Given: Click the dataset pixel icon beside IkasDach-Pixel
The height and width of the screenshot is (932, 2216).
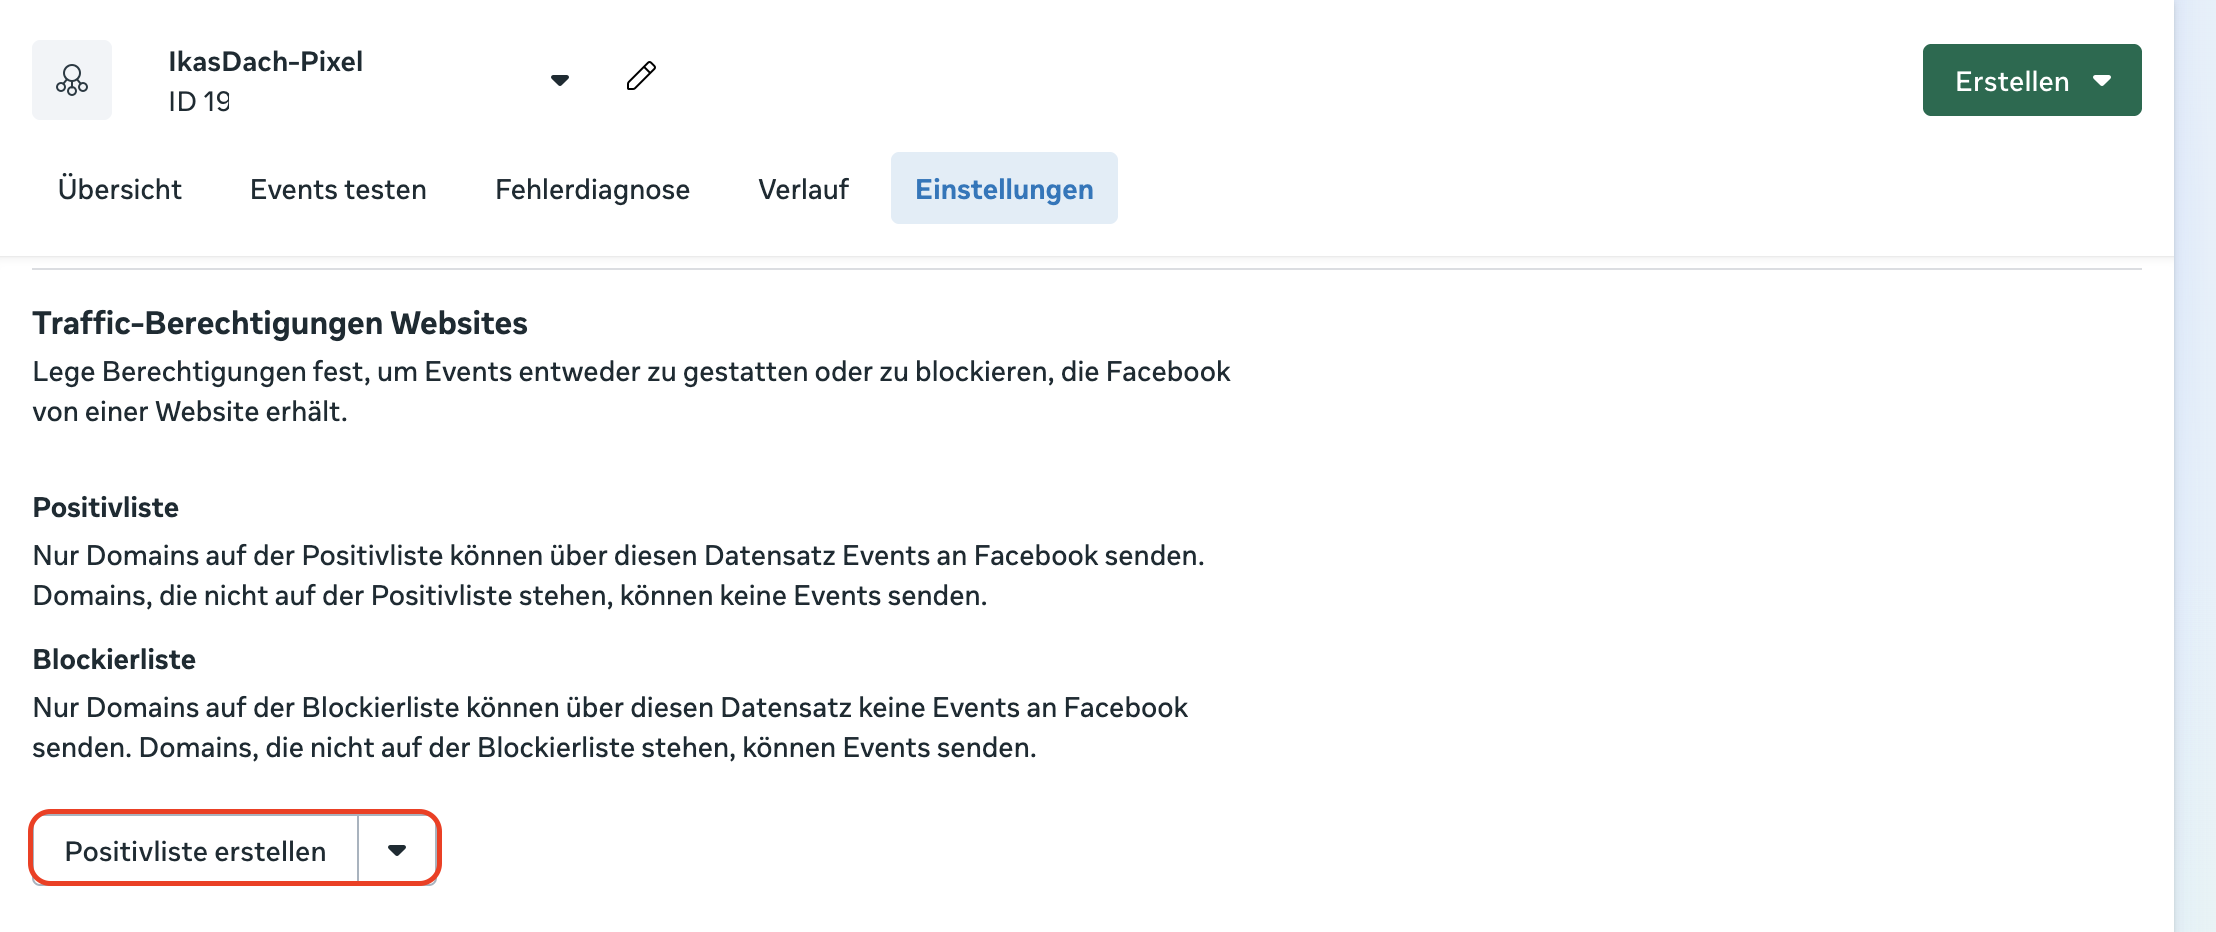Looking at the screenshot, I should point(72,80).
